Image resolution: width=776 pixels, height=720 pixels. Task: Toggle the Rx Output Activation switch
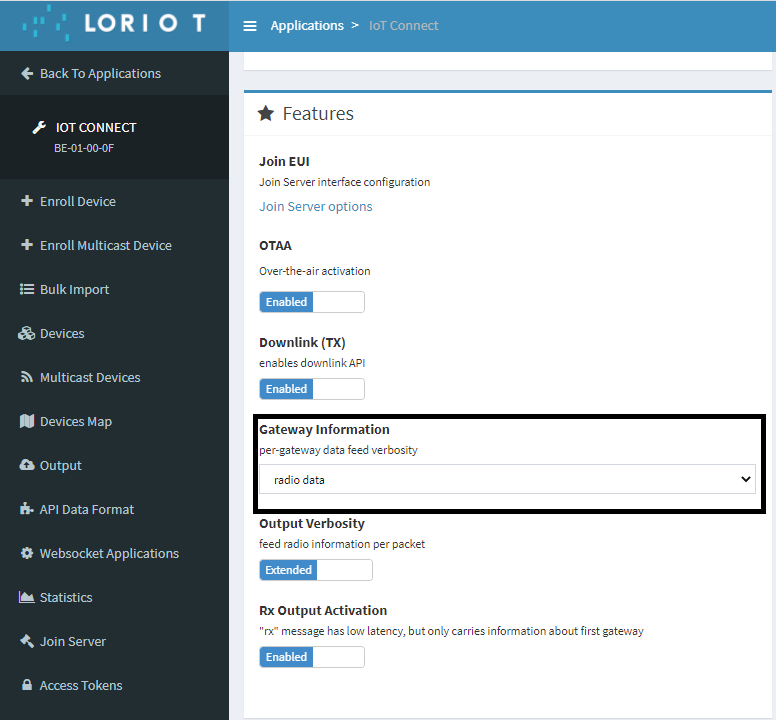point(312,657)
